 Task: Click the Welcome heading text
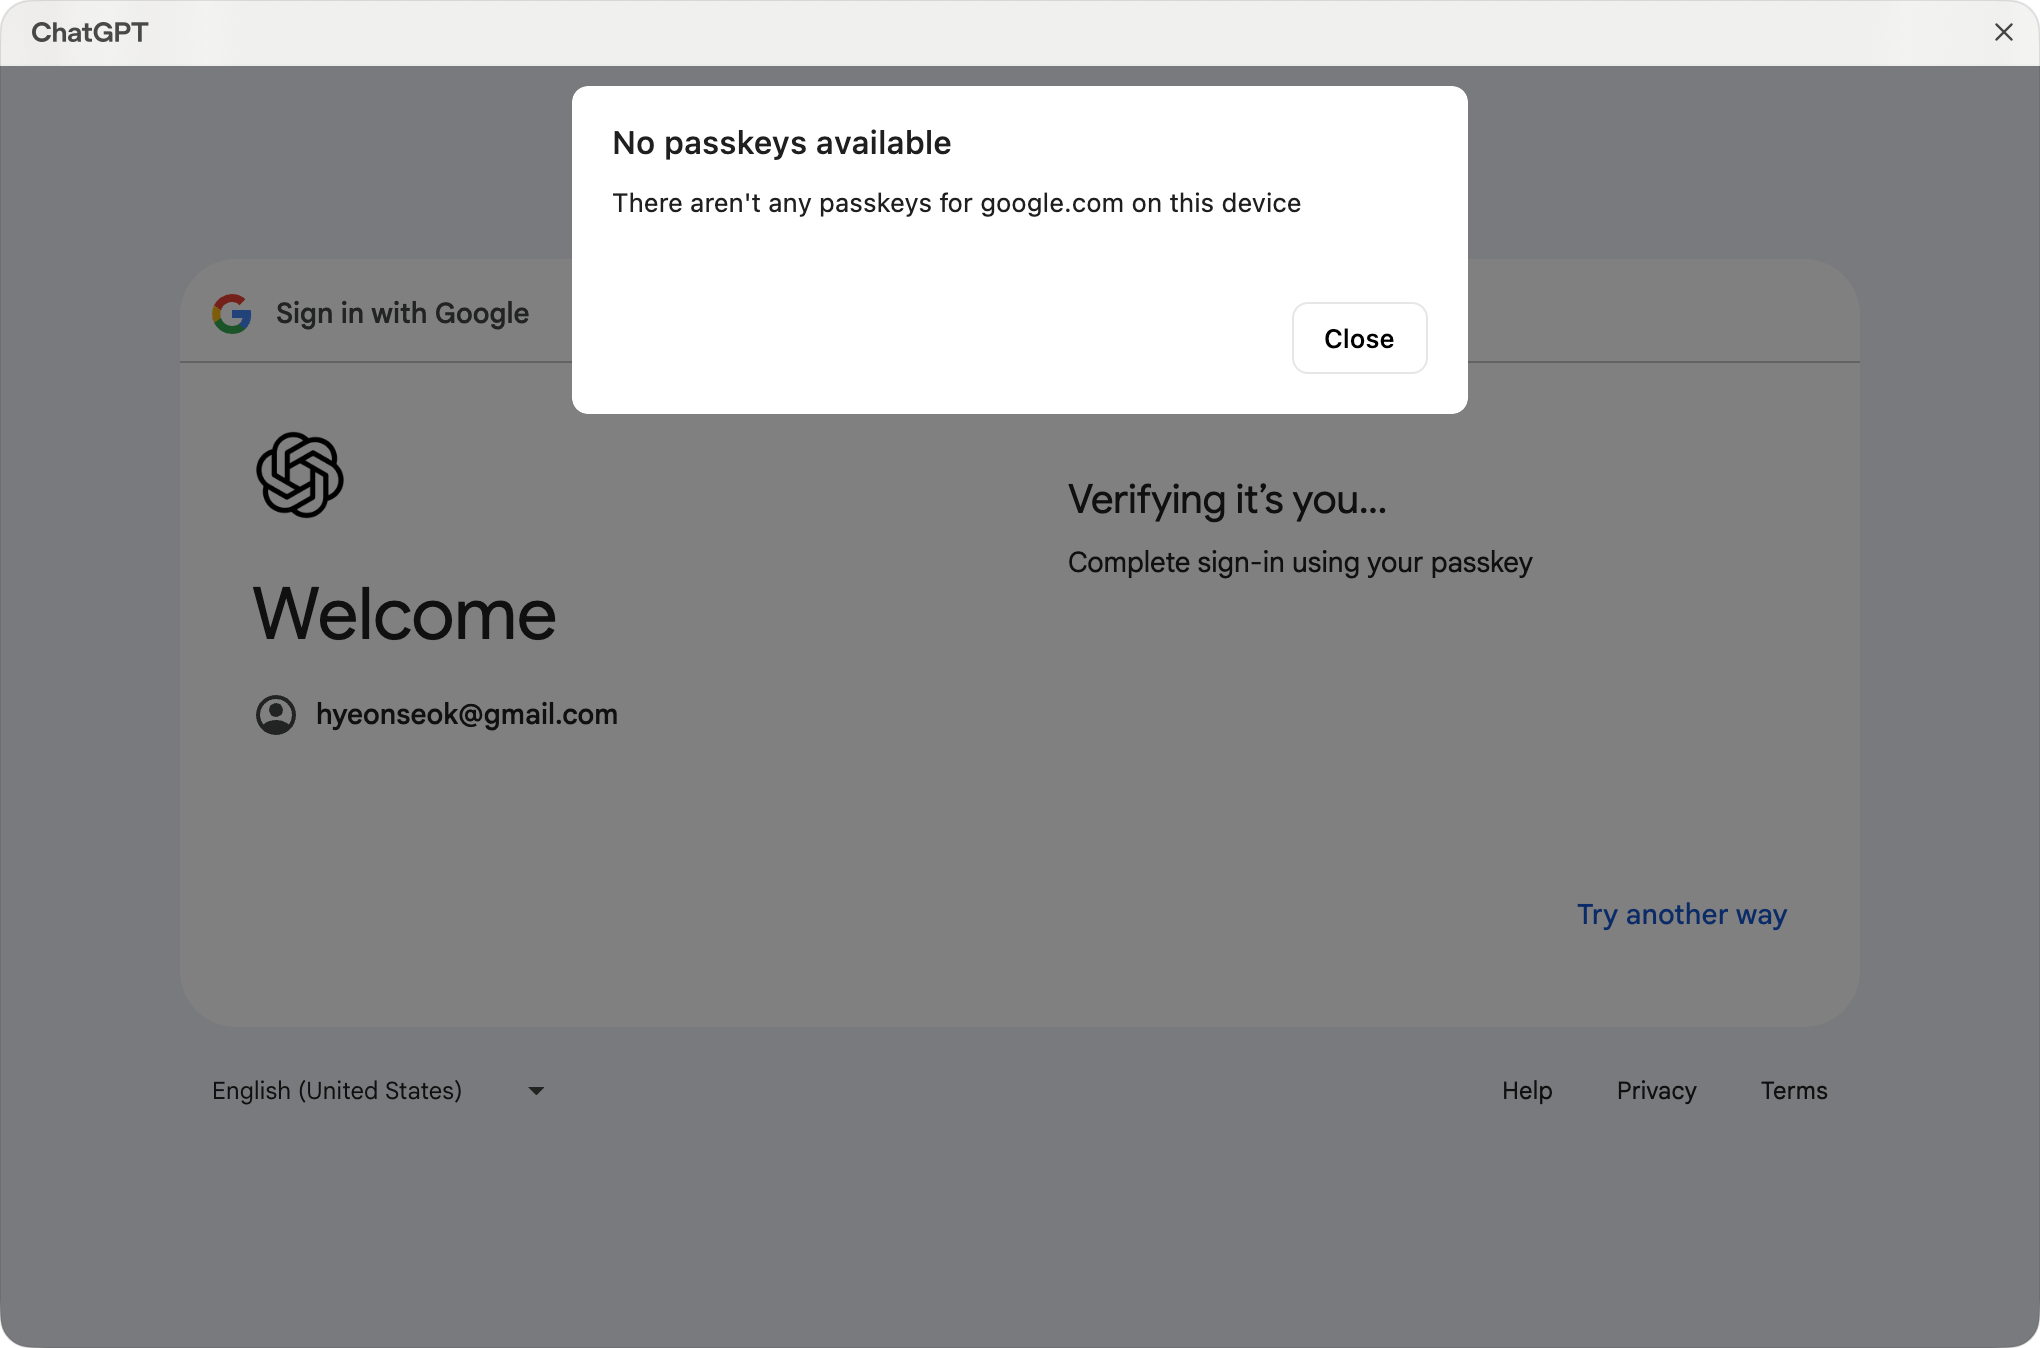click(x=404, y=614)
